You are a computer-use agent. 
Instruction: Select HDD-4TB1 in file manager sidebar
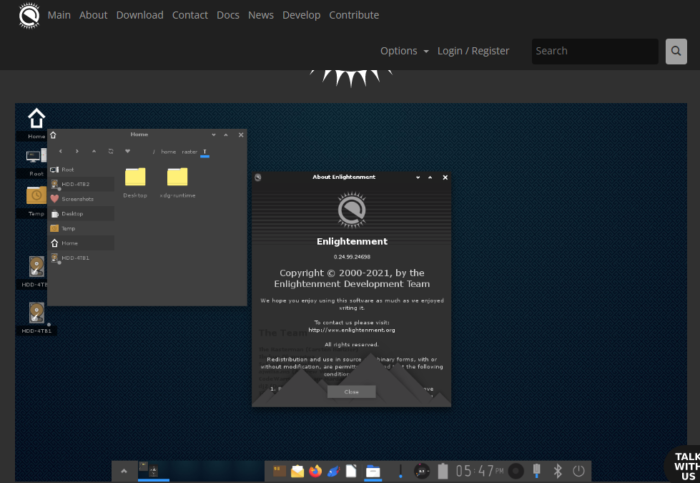[81, 258]
